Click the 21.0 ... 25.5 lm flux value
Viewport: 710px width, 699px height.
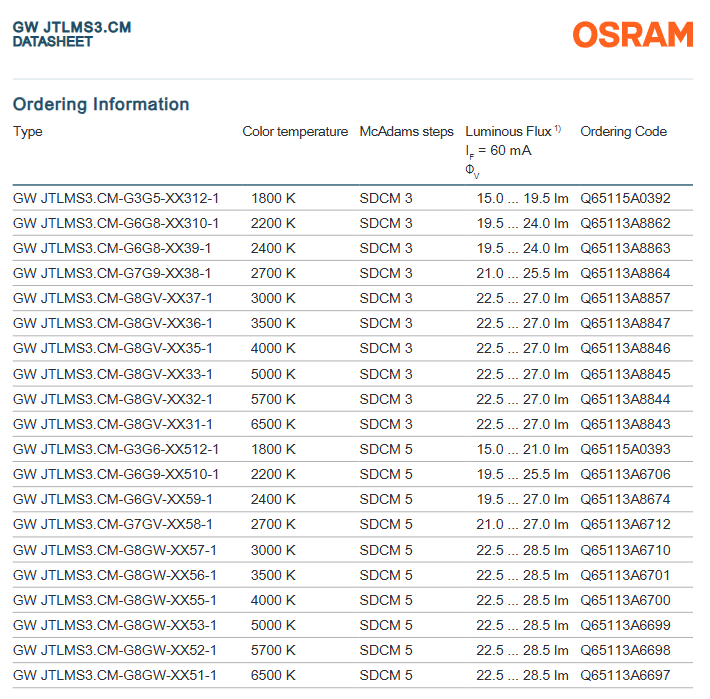pyautogui.click(x=523, y=273)
